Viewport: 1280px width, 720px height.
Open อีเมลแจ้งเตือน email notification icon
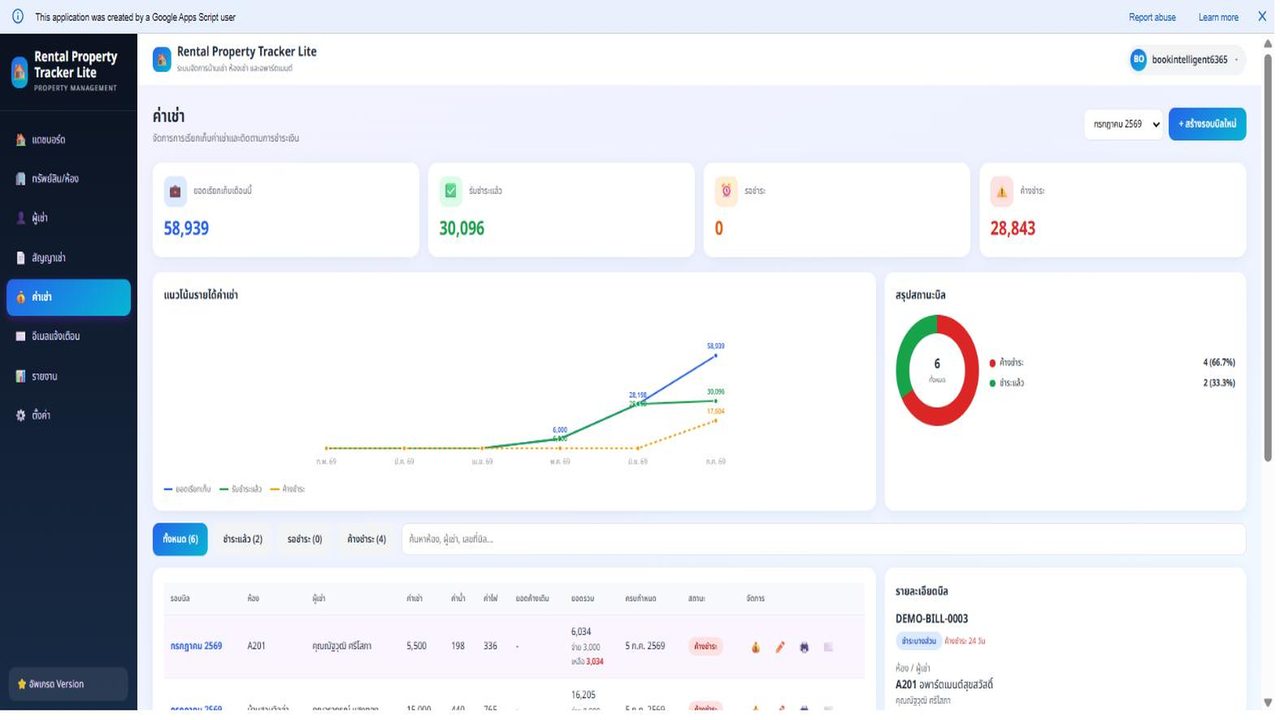21,337
